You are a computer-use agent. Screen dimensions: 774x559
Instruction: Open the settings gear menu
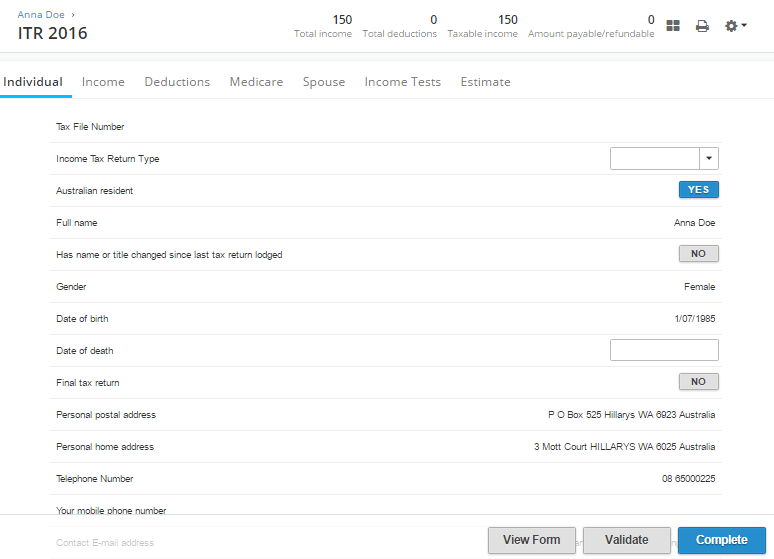pyautogui.click(x=735, y=26)
